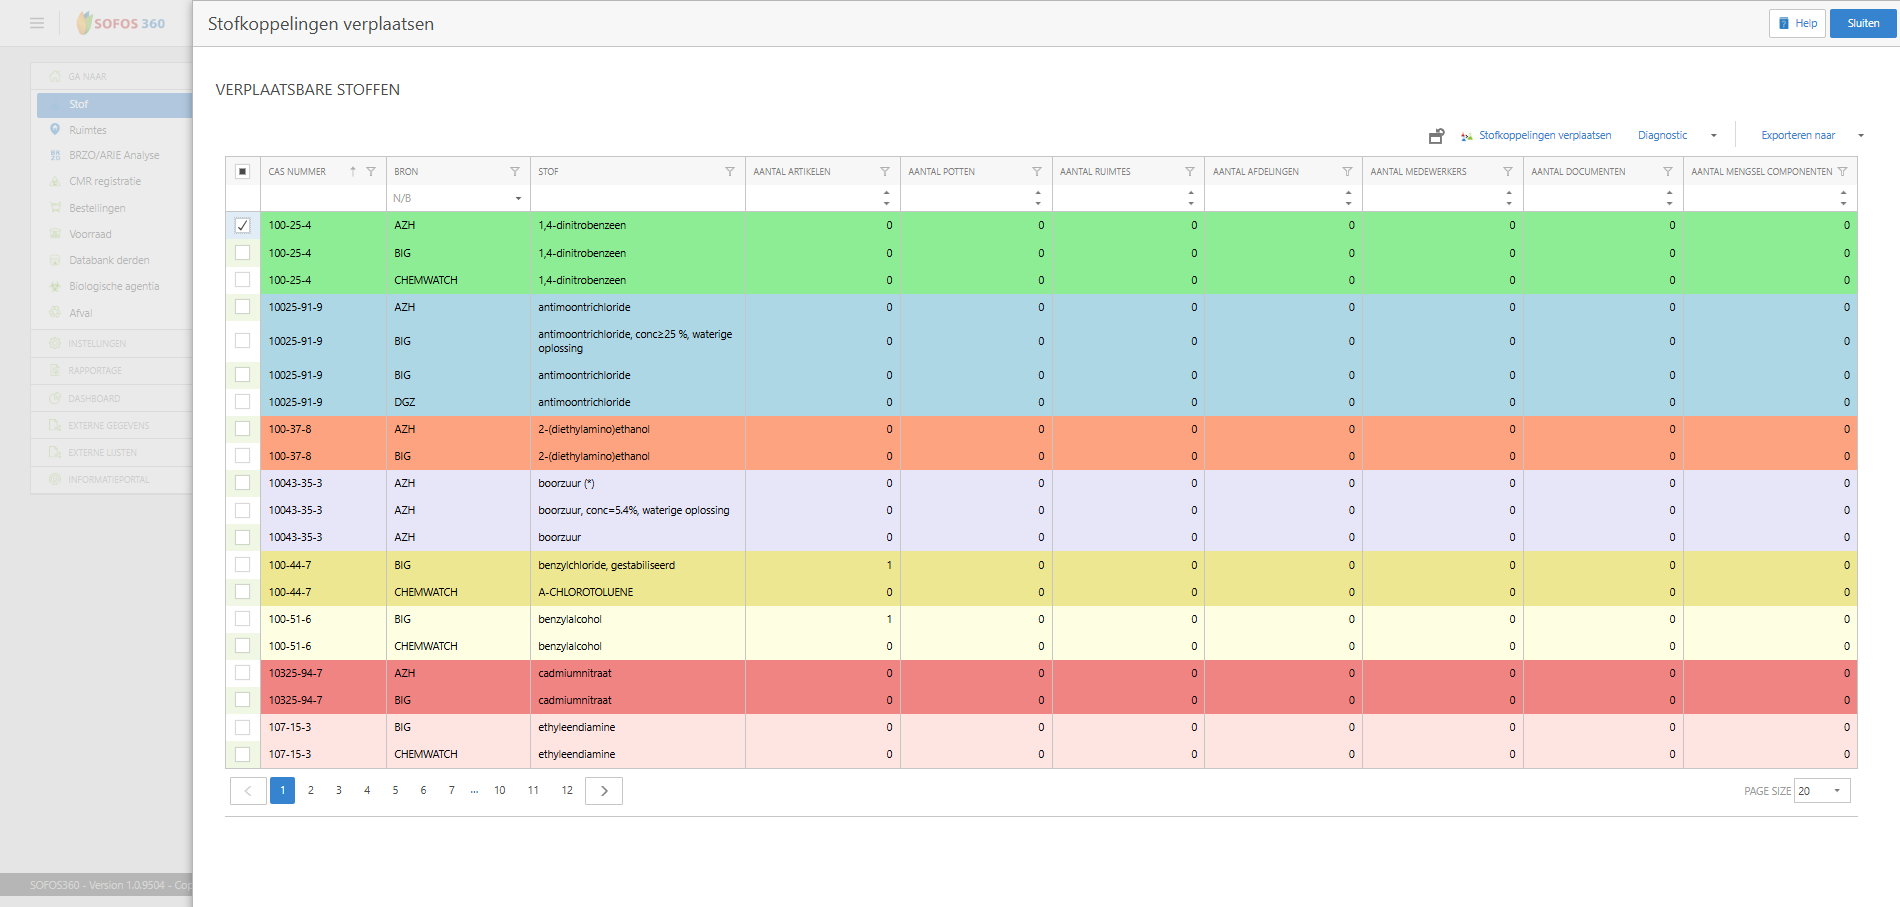
Task: Check the cadmiumnitraat AZH row checkbox
Action: (242, 673)
